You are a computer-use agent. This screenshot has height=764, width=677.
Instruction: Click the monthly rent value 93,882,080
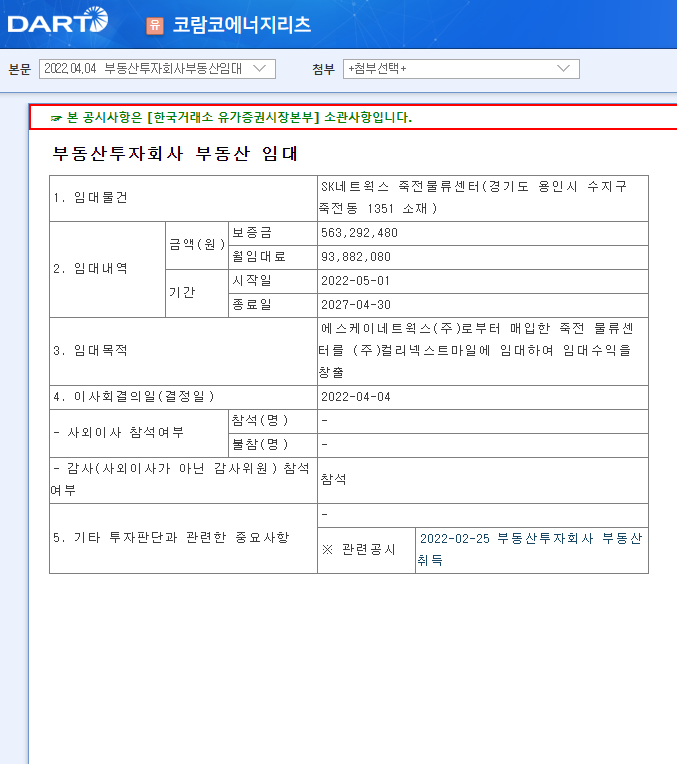[356, 257]
